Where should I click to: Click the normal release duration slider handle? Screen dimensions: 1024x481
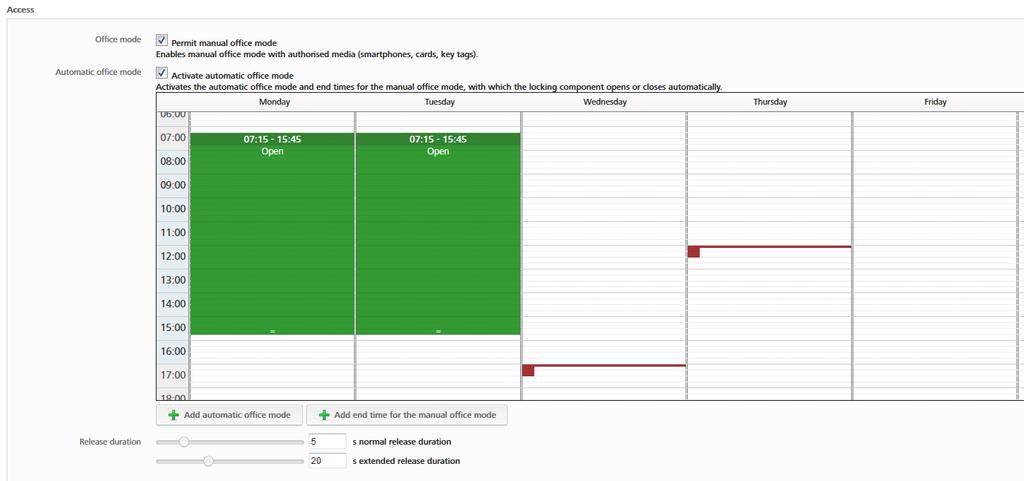tap(184, 442)
